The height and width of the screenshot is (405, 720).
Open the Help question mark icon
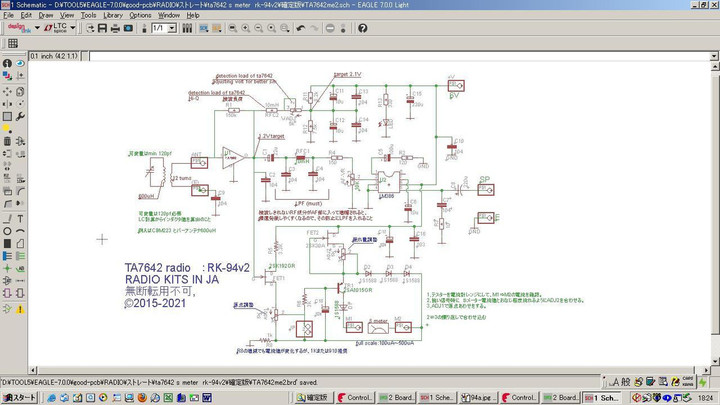(x=362, y=28)
